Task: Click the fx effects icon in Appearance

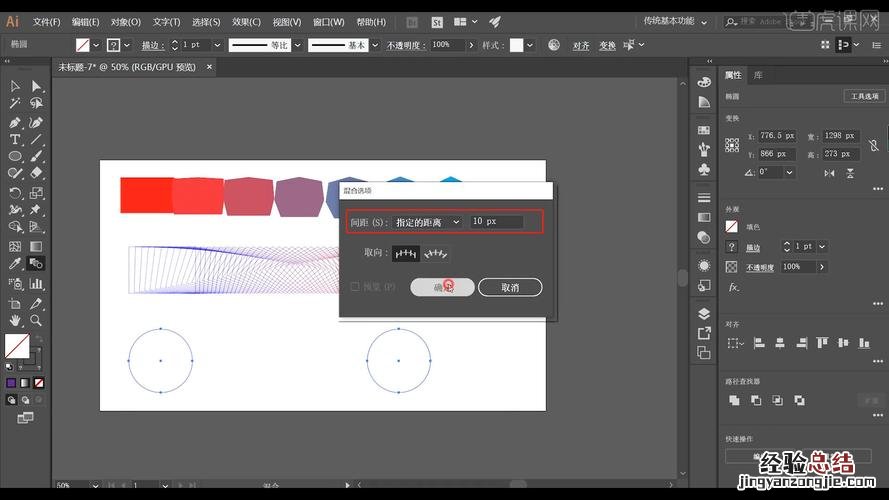Action: [x=733, y=287]
